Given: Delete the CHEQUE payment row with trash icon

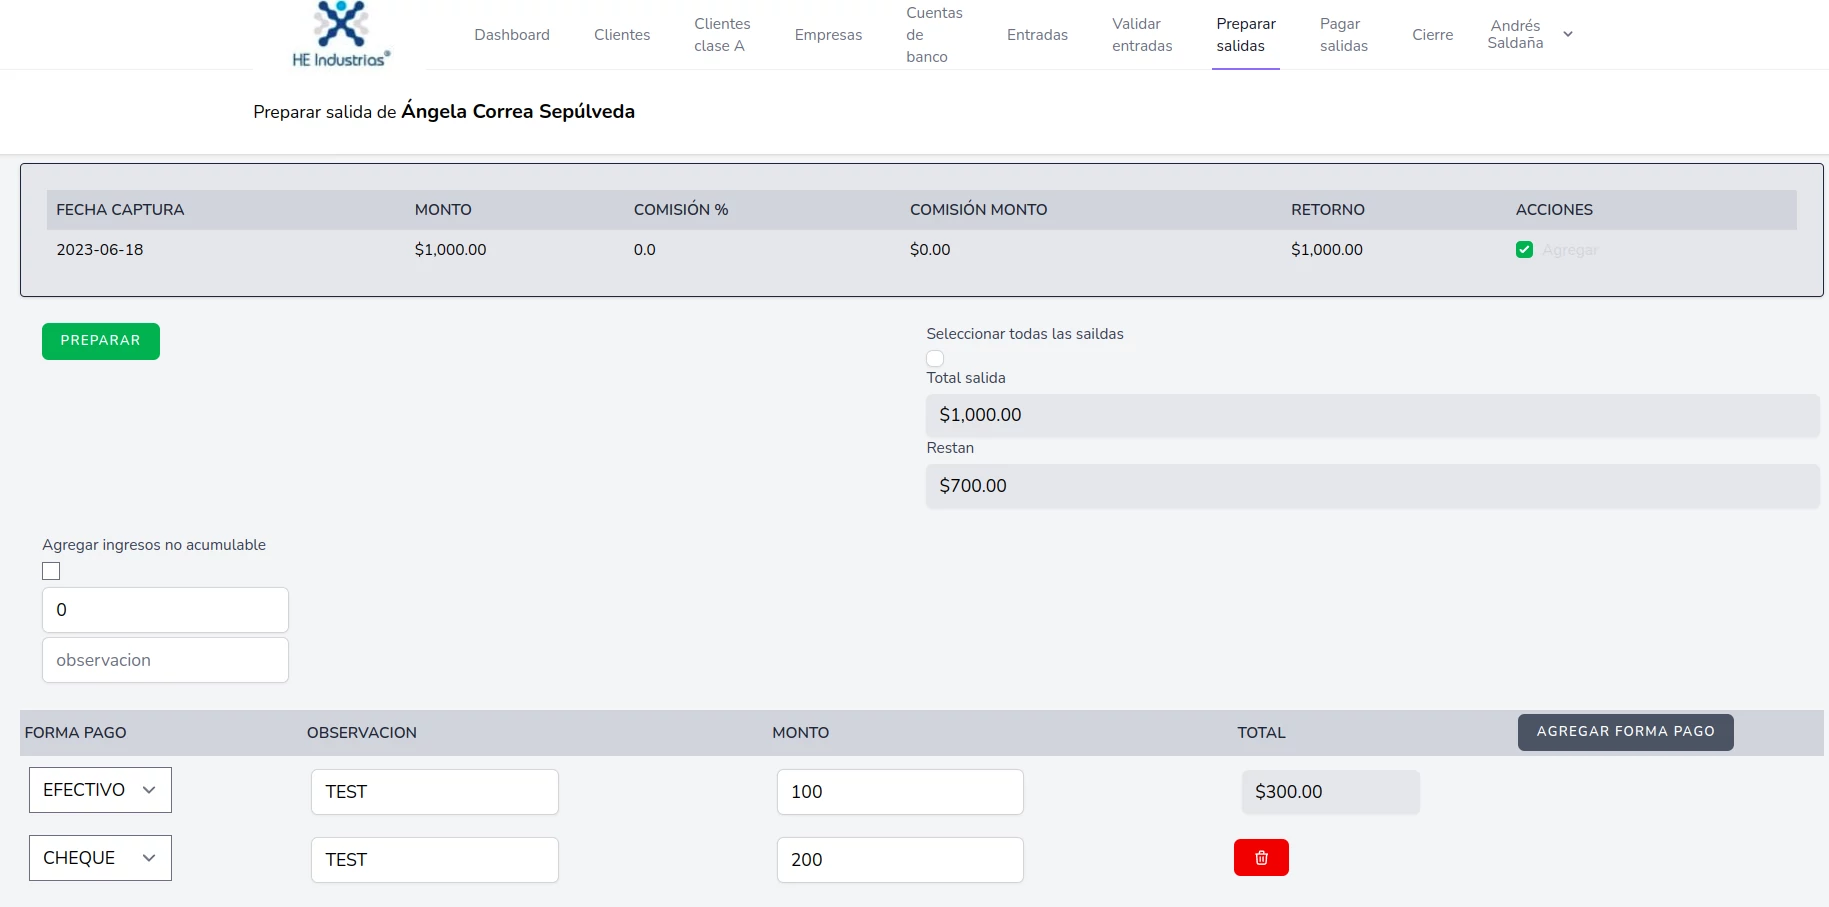Looking at the screenshot, I should pos(1260,858).
